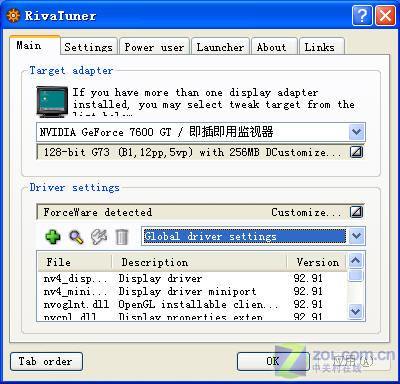Select the nv4_disp... Display driver row
Screen dimensions: 400x384
click(x=192, y=278)
